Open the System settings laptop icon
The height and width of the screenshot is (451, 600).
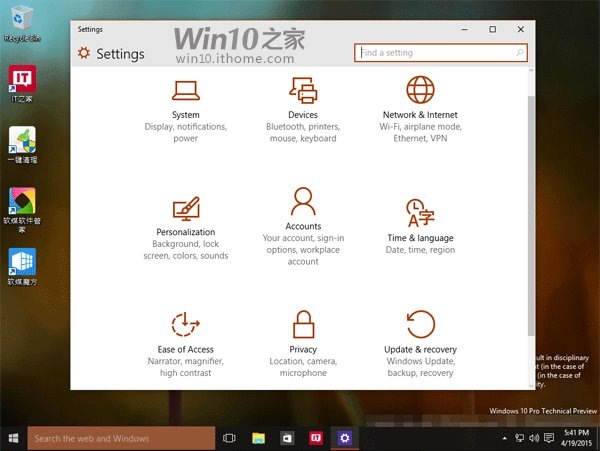tap(186, 90)
